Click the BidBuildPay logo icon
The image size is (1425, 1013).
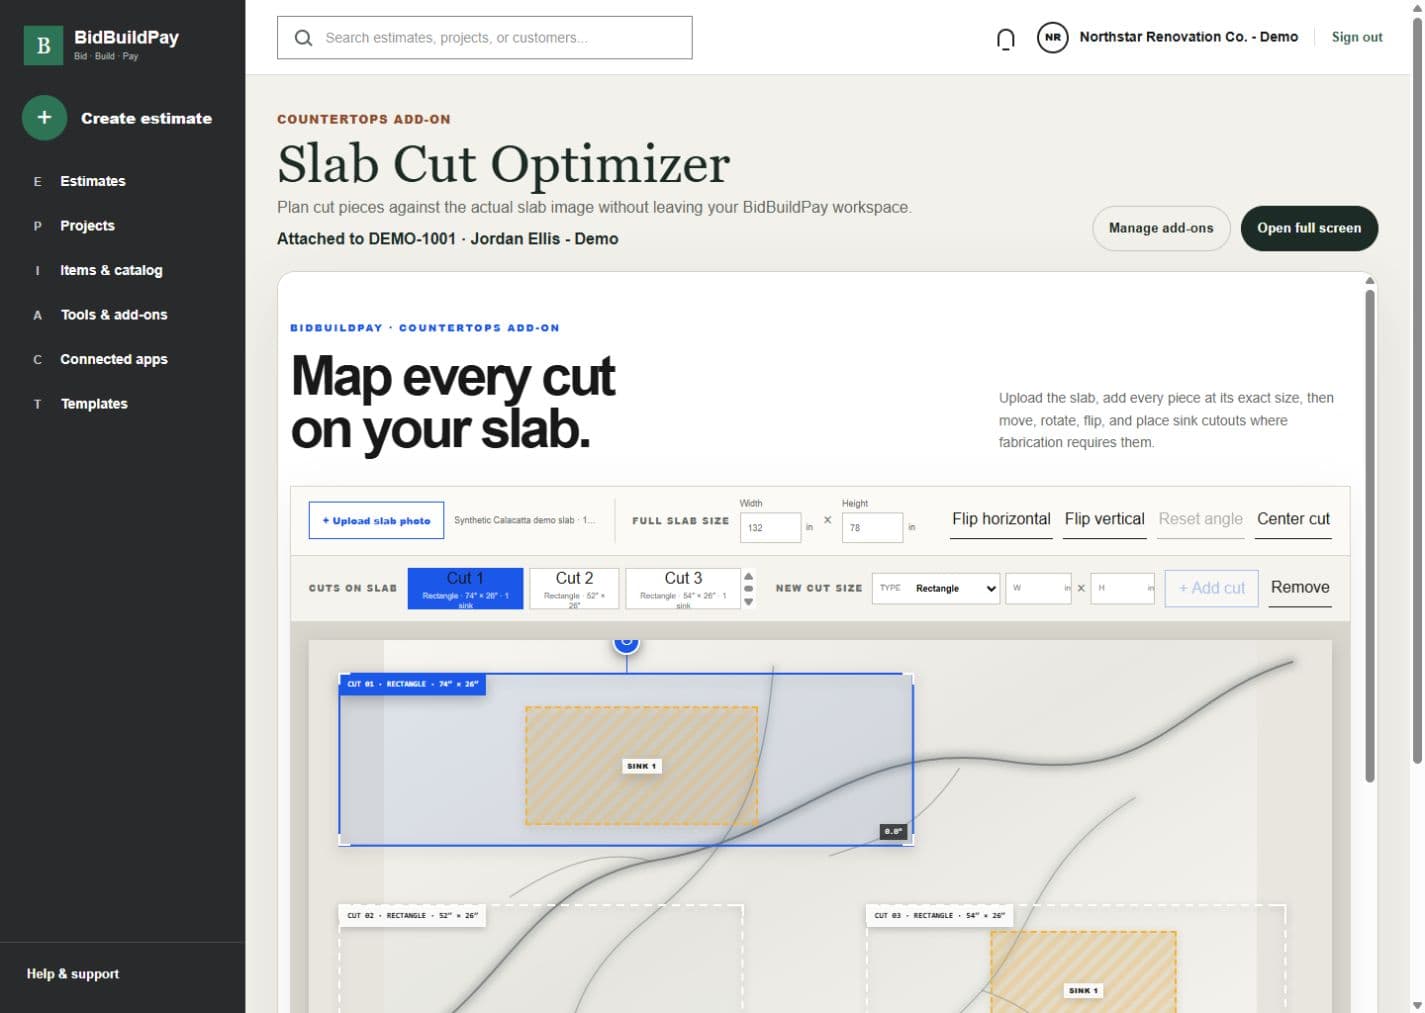(x=43, y=45)
